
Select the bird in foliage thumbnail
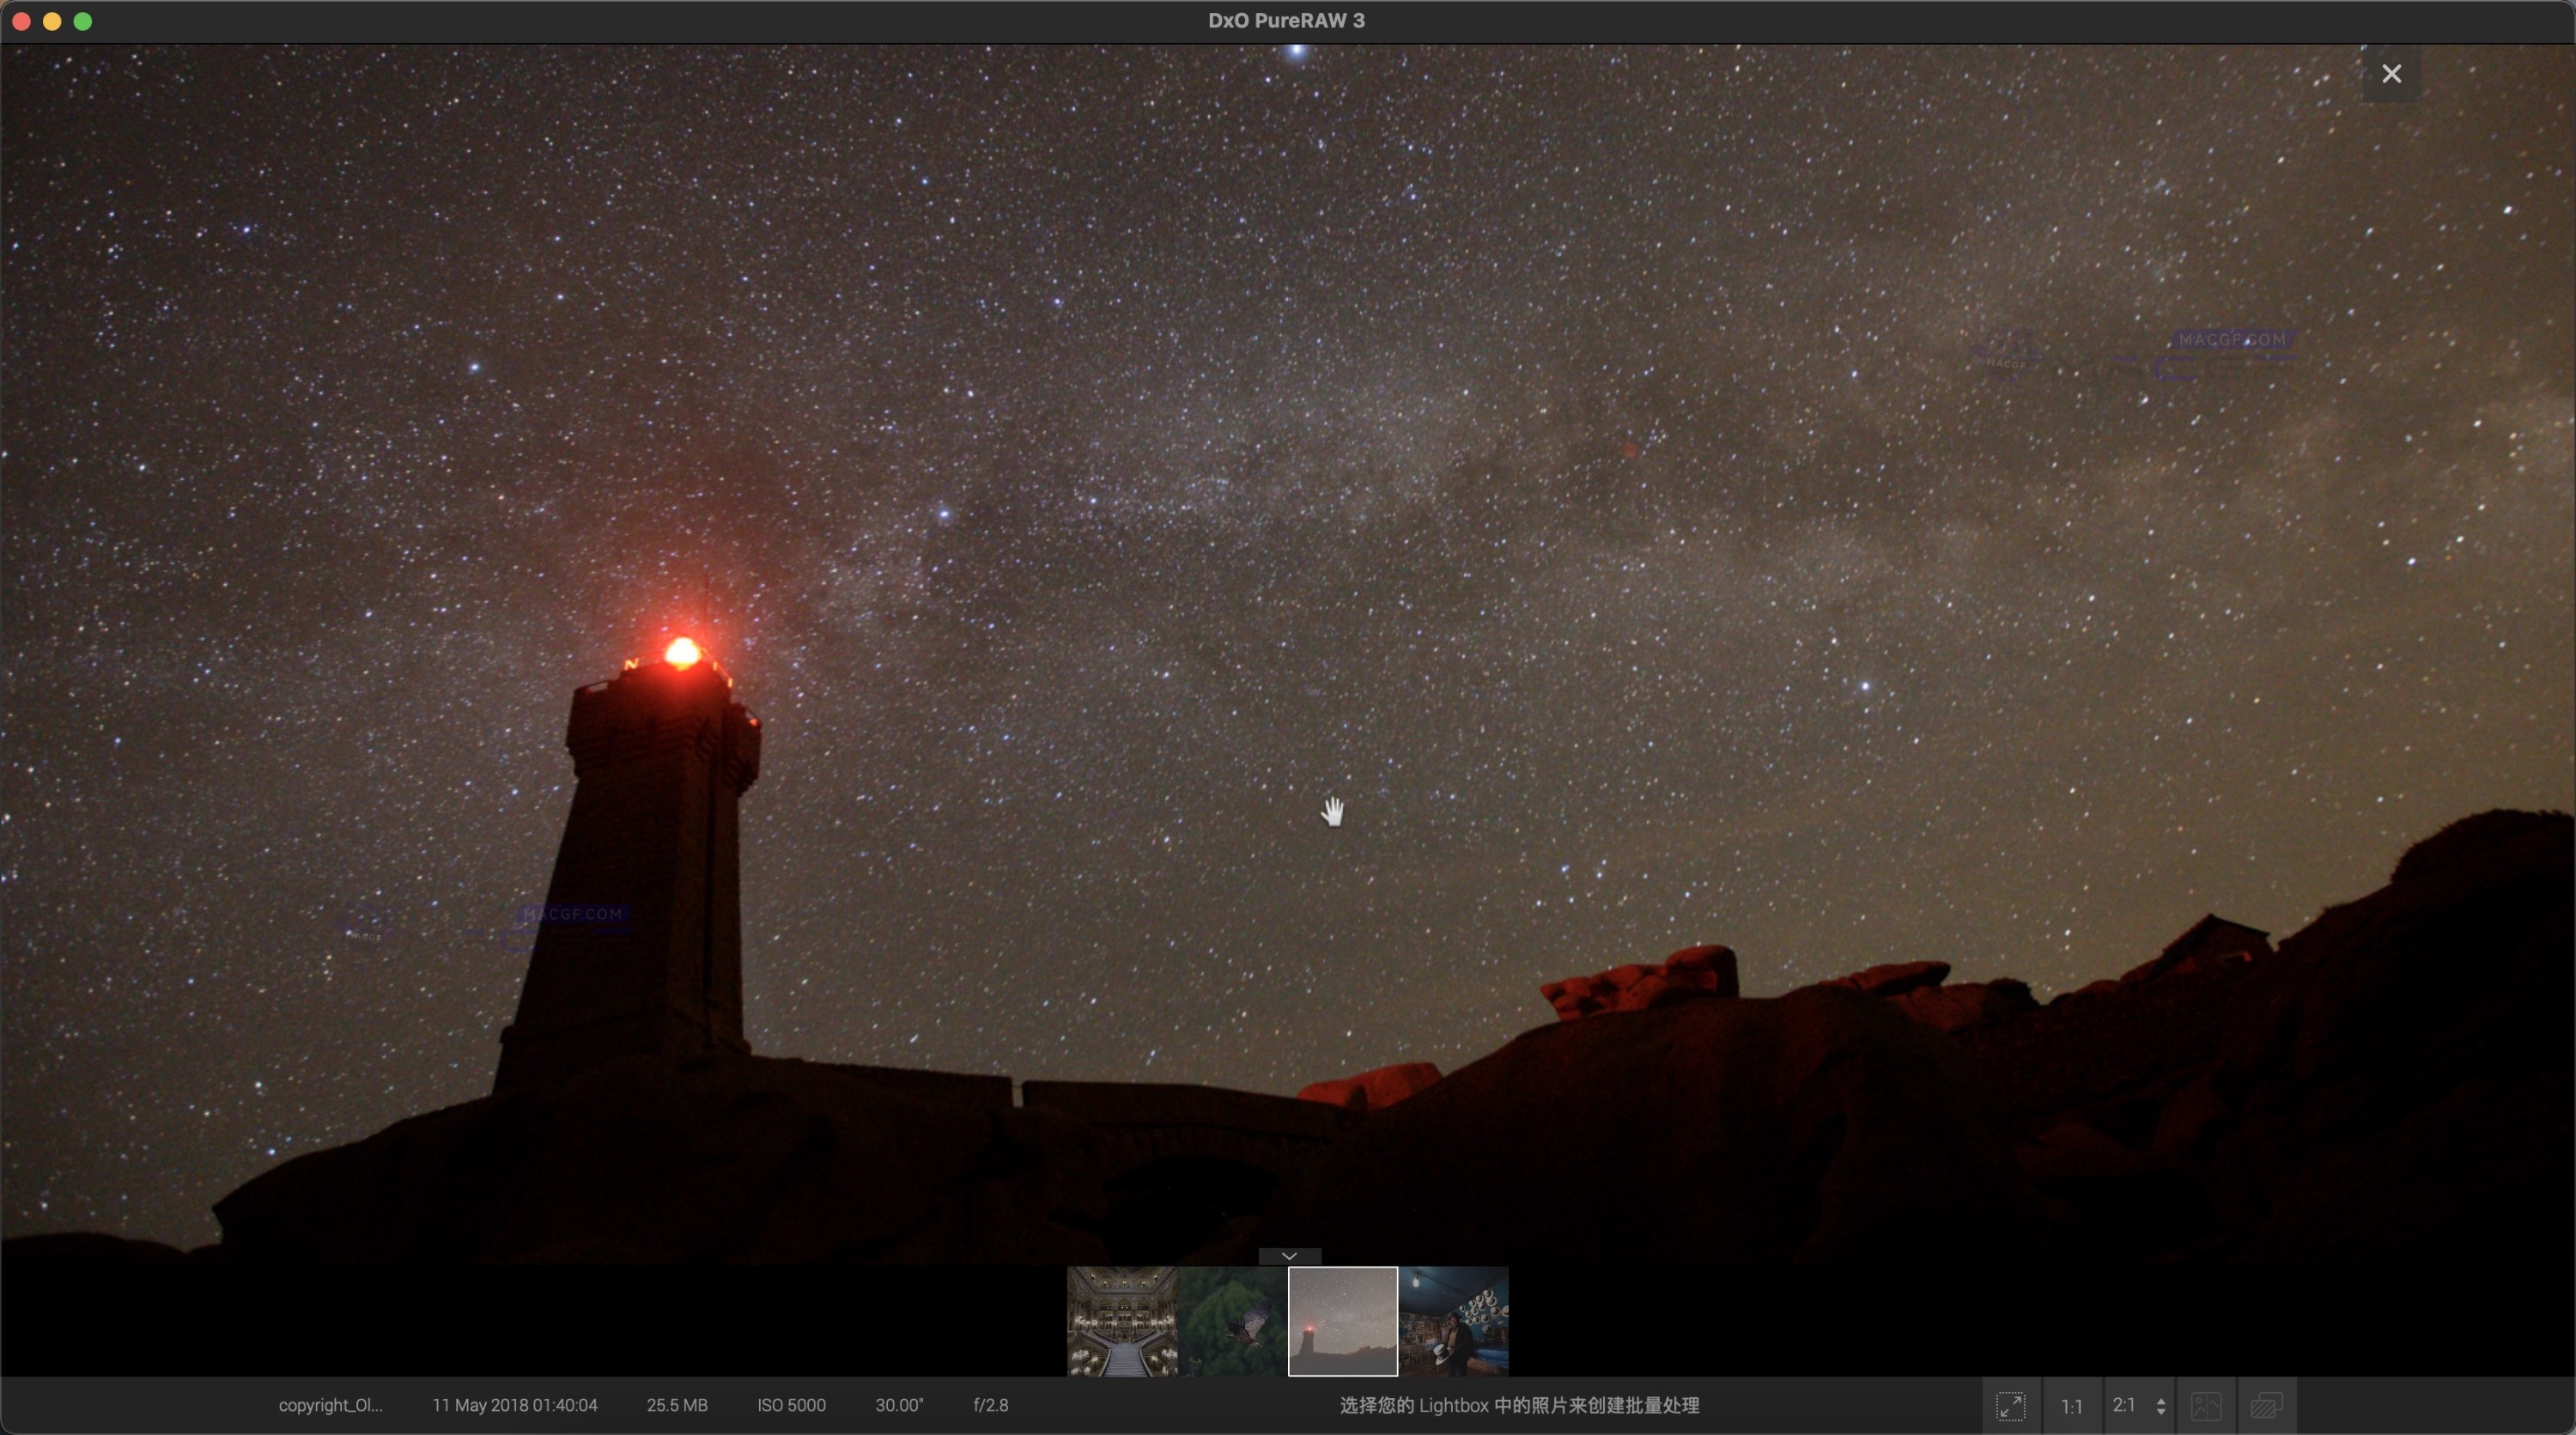pos(1232,1321)
